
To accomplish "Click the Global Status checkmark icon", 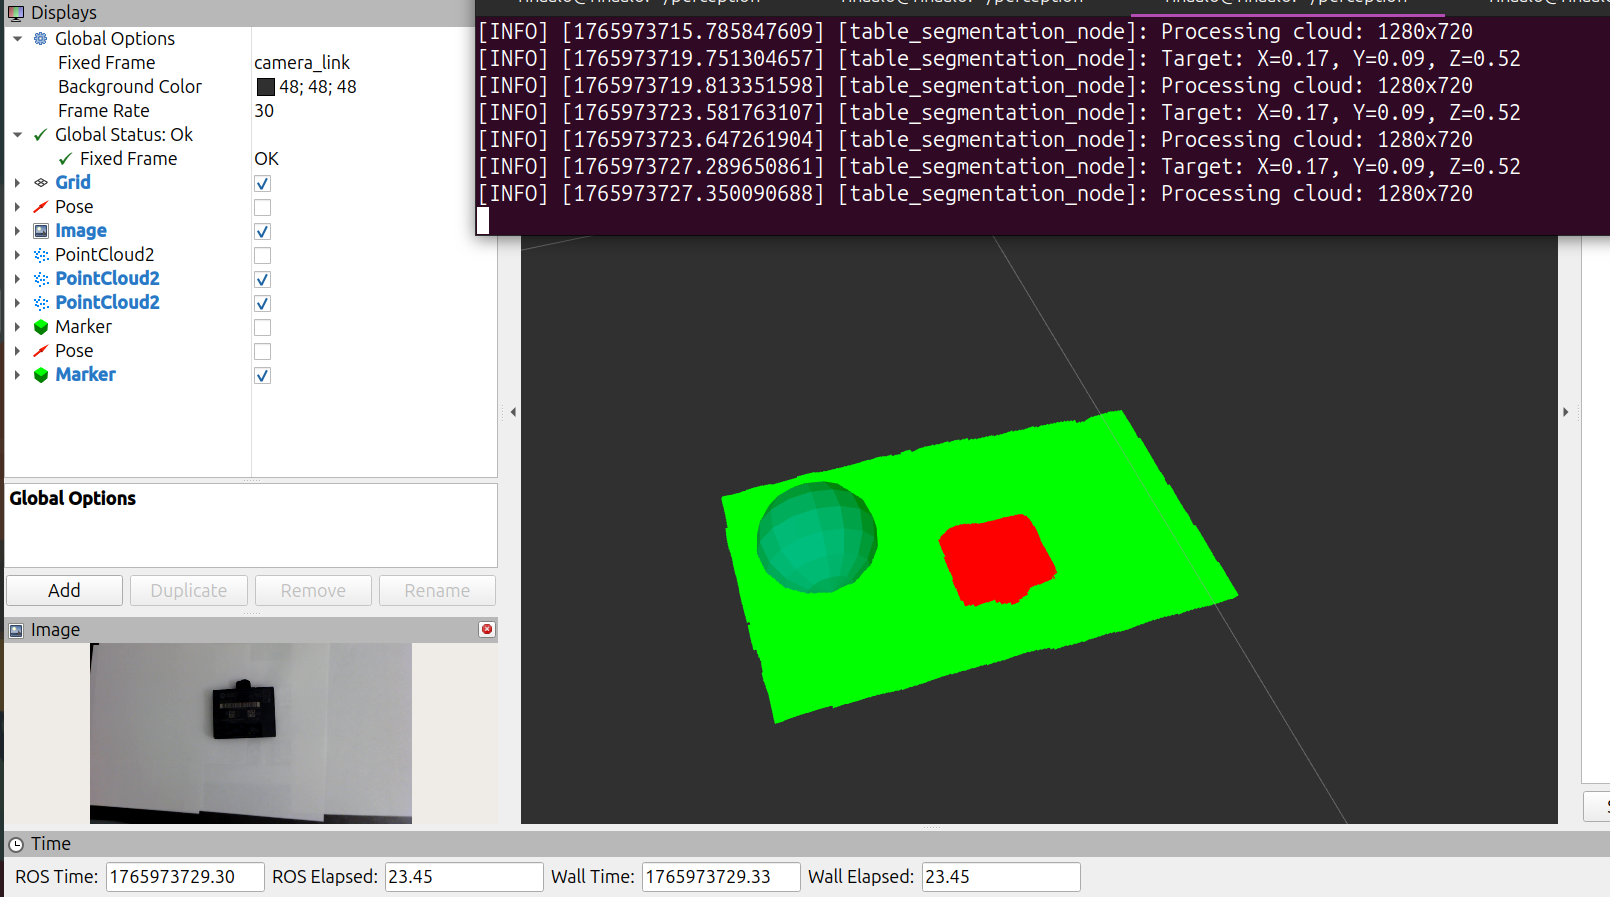I will [41, 134].
